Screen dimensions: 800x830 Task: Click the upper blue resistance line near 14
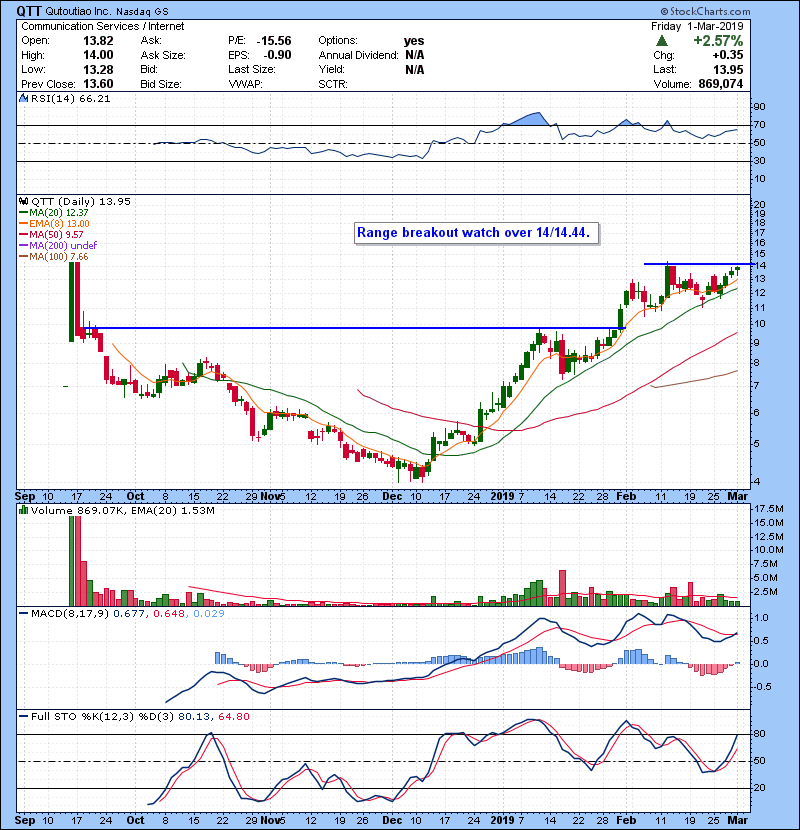pos(699,264)
